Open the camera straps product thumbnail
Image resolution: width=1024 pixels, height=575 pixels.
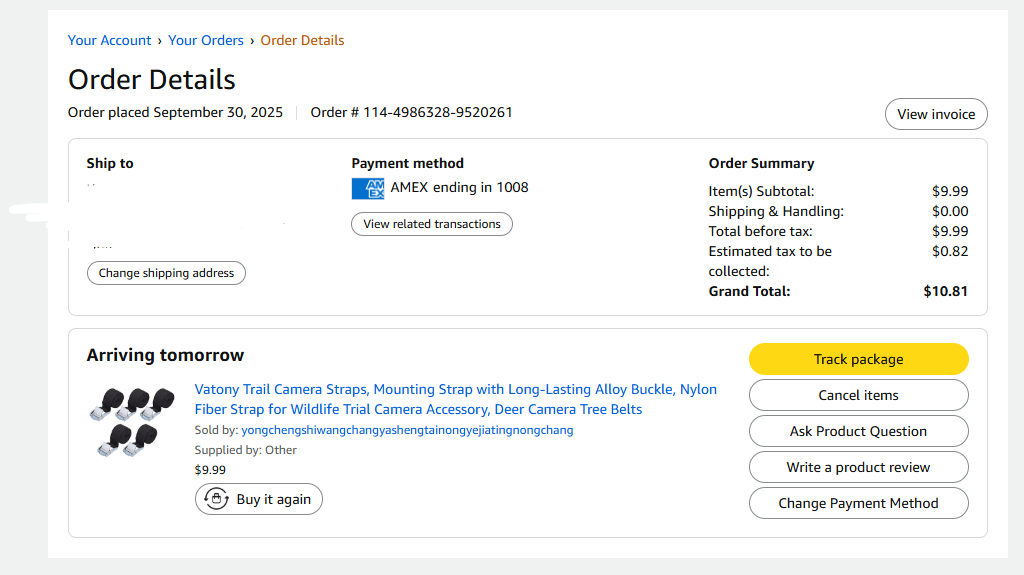pos(132,421)
